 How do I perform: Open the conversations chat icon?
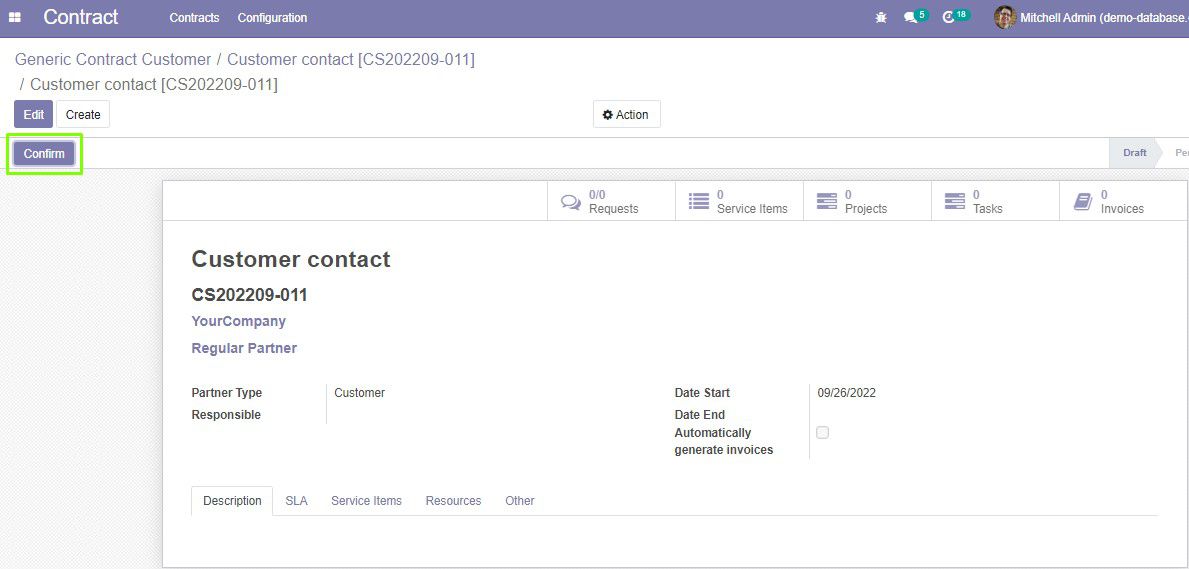911,17
